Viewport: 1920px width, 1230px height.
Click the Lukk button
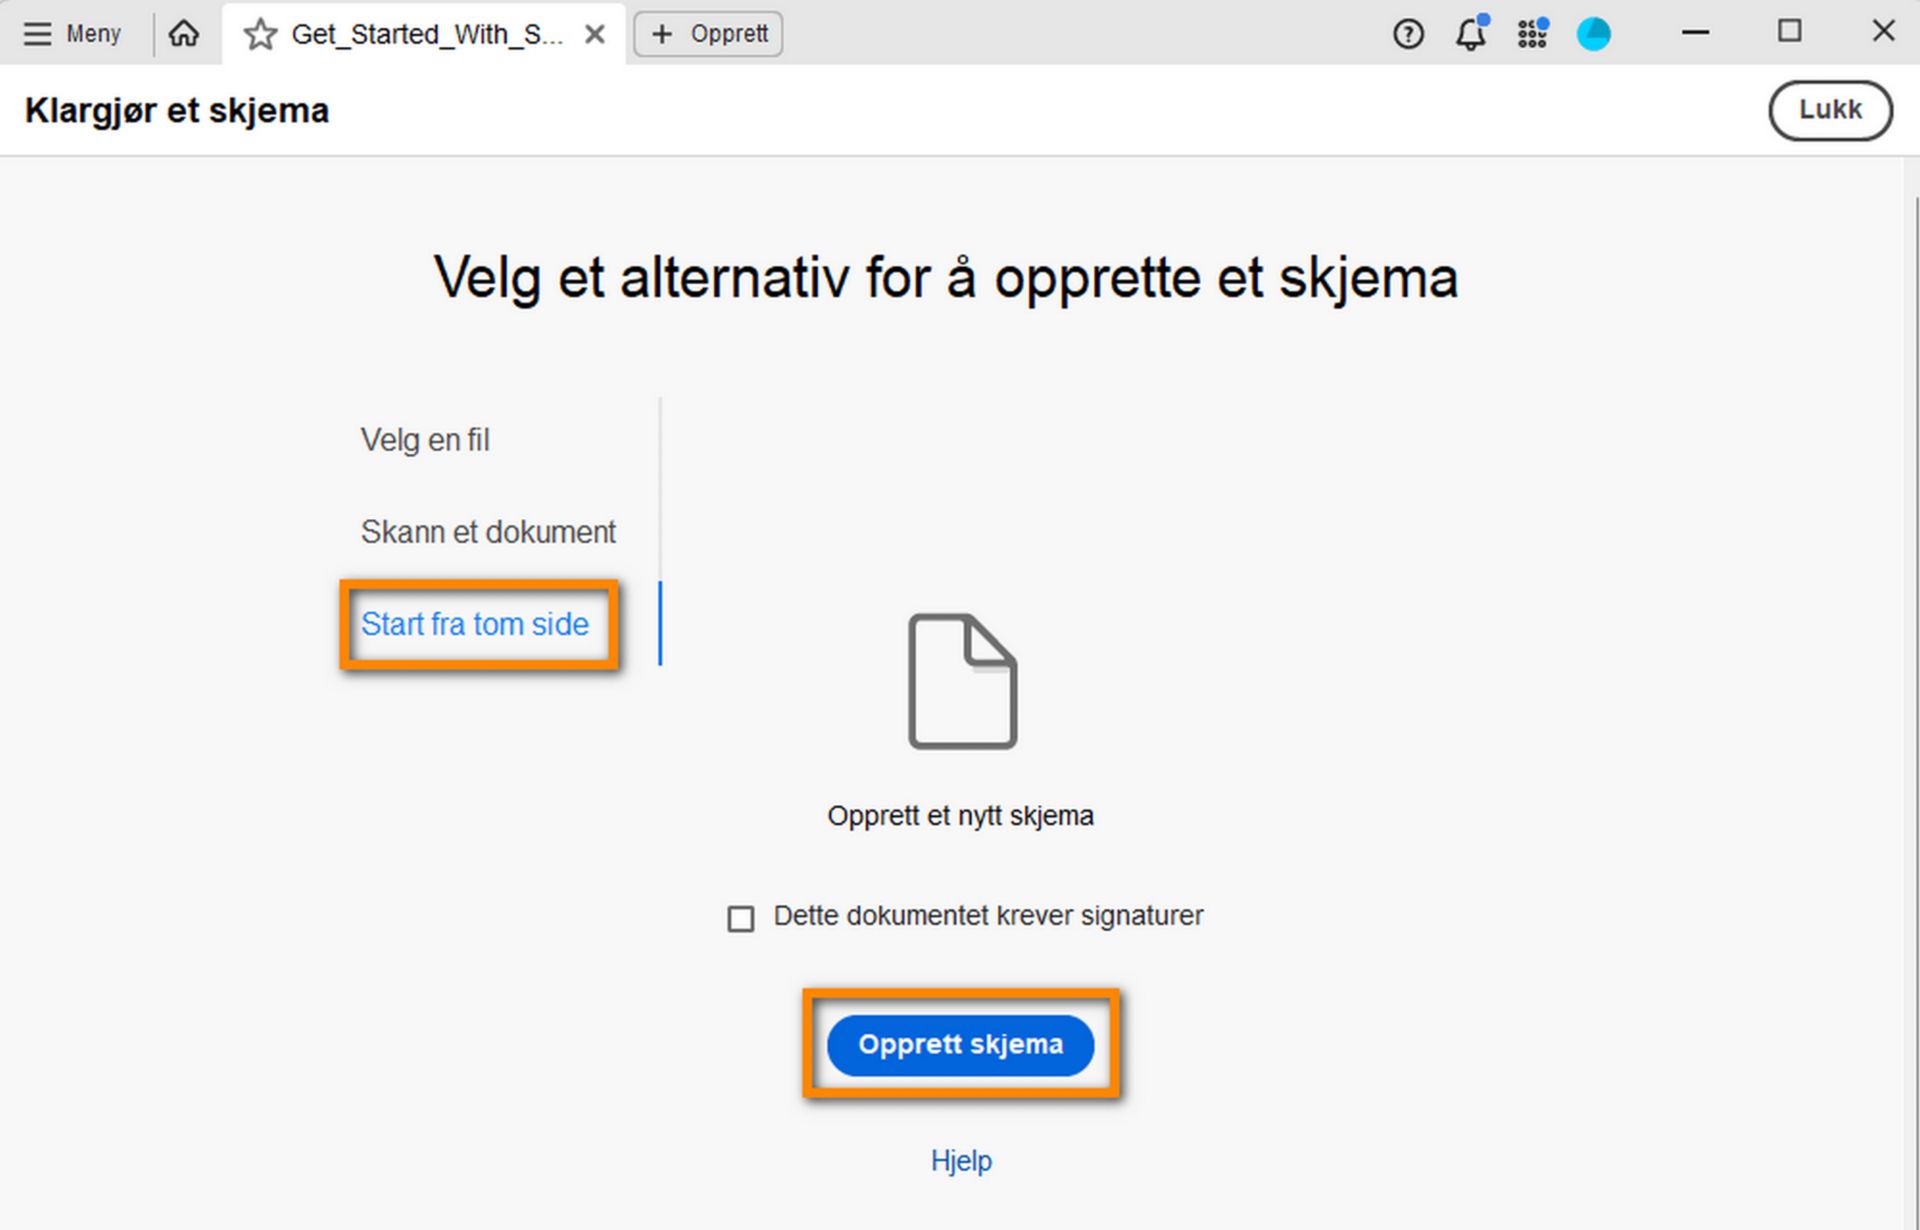(x=1830, y=110)
